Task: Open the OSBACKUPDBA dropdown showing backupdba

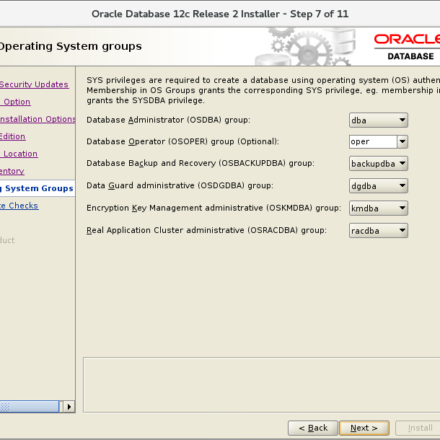Action: point(378,164)
